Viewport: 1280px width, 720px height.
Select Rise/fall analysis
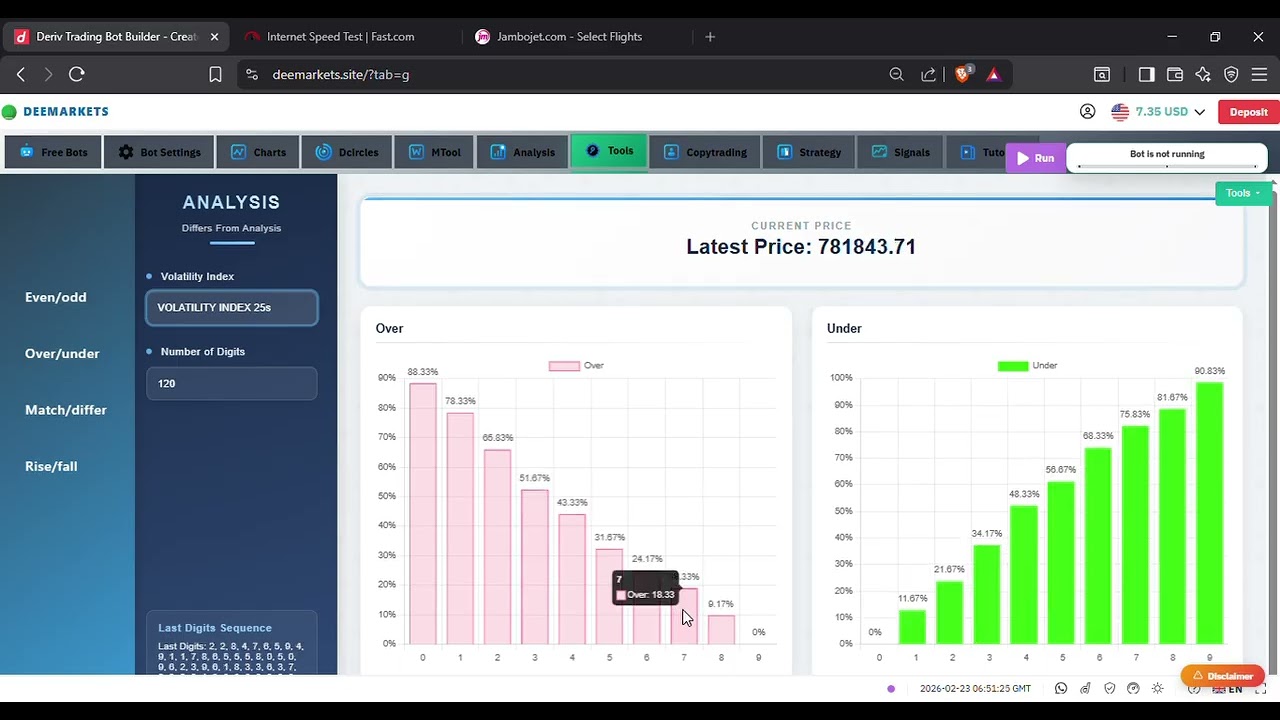pyautogui.click(x=51, y=466)
